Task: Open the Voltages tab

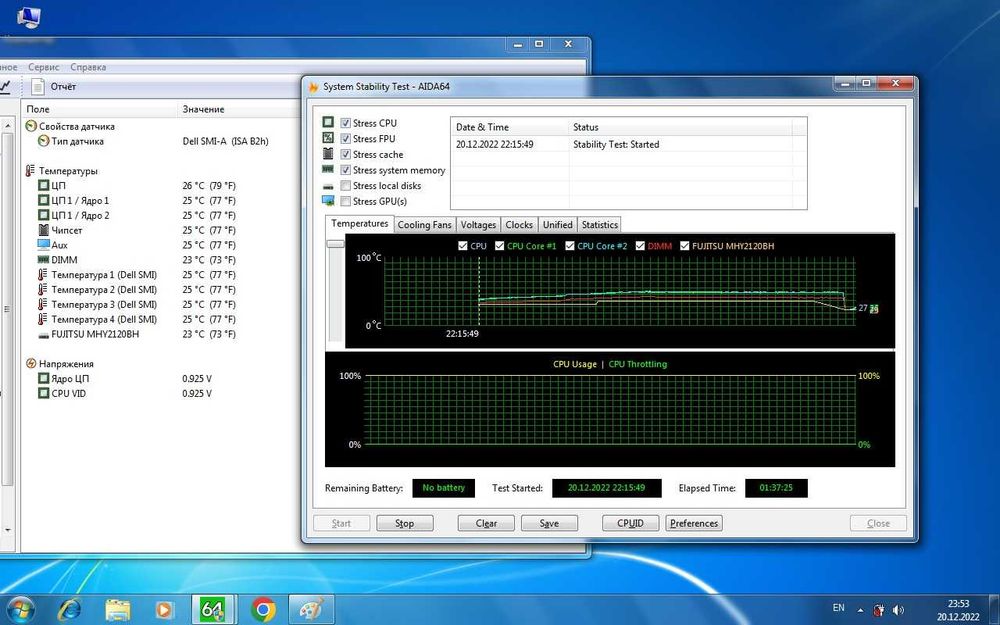Action: pyautogui.click(x=478, y=225)
